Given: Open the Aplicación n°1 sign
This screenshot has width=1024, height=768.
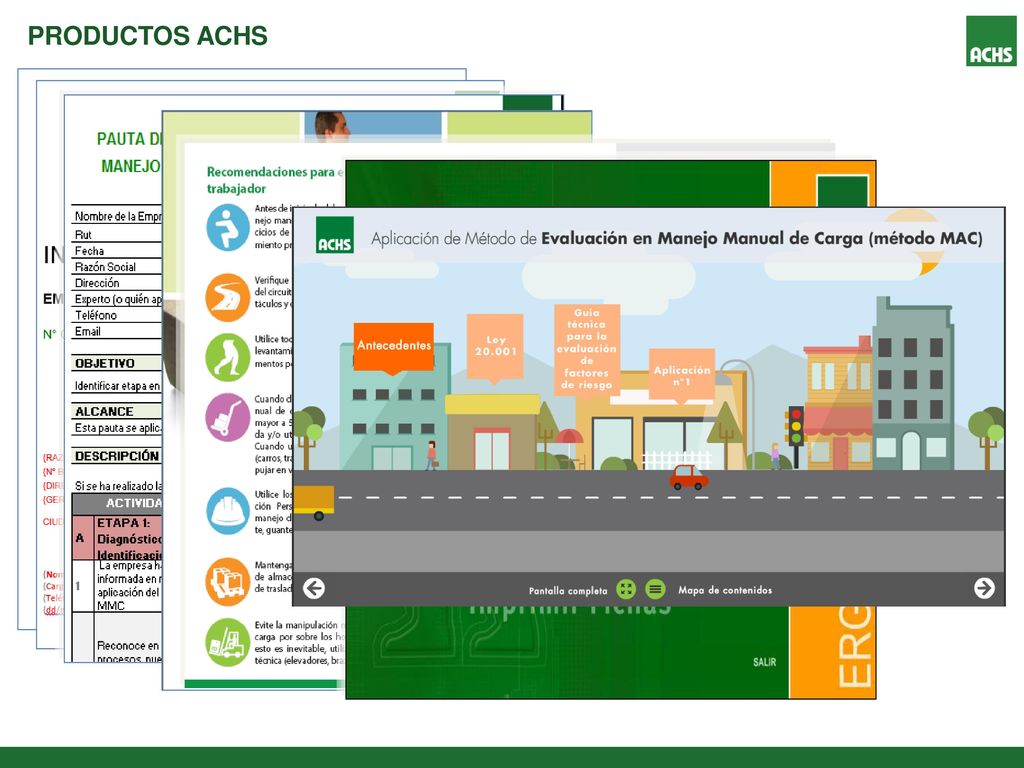Looking at the screenshot, I should pyautogui.click(x=682, y=376).
